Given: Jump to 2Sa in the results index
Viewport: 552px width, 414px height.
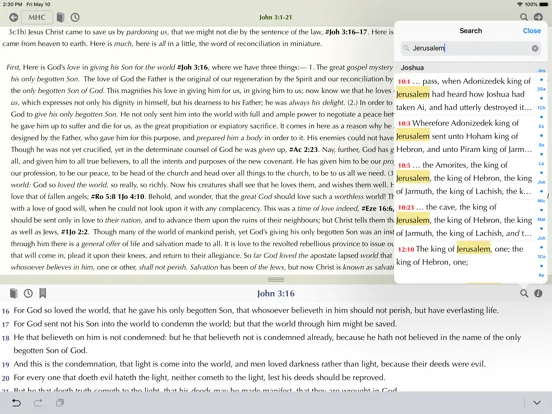Looking at the screenshot, I should (x=541, y=89).
